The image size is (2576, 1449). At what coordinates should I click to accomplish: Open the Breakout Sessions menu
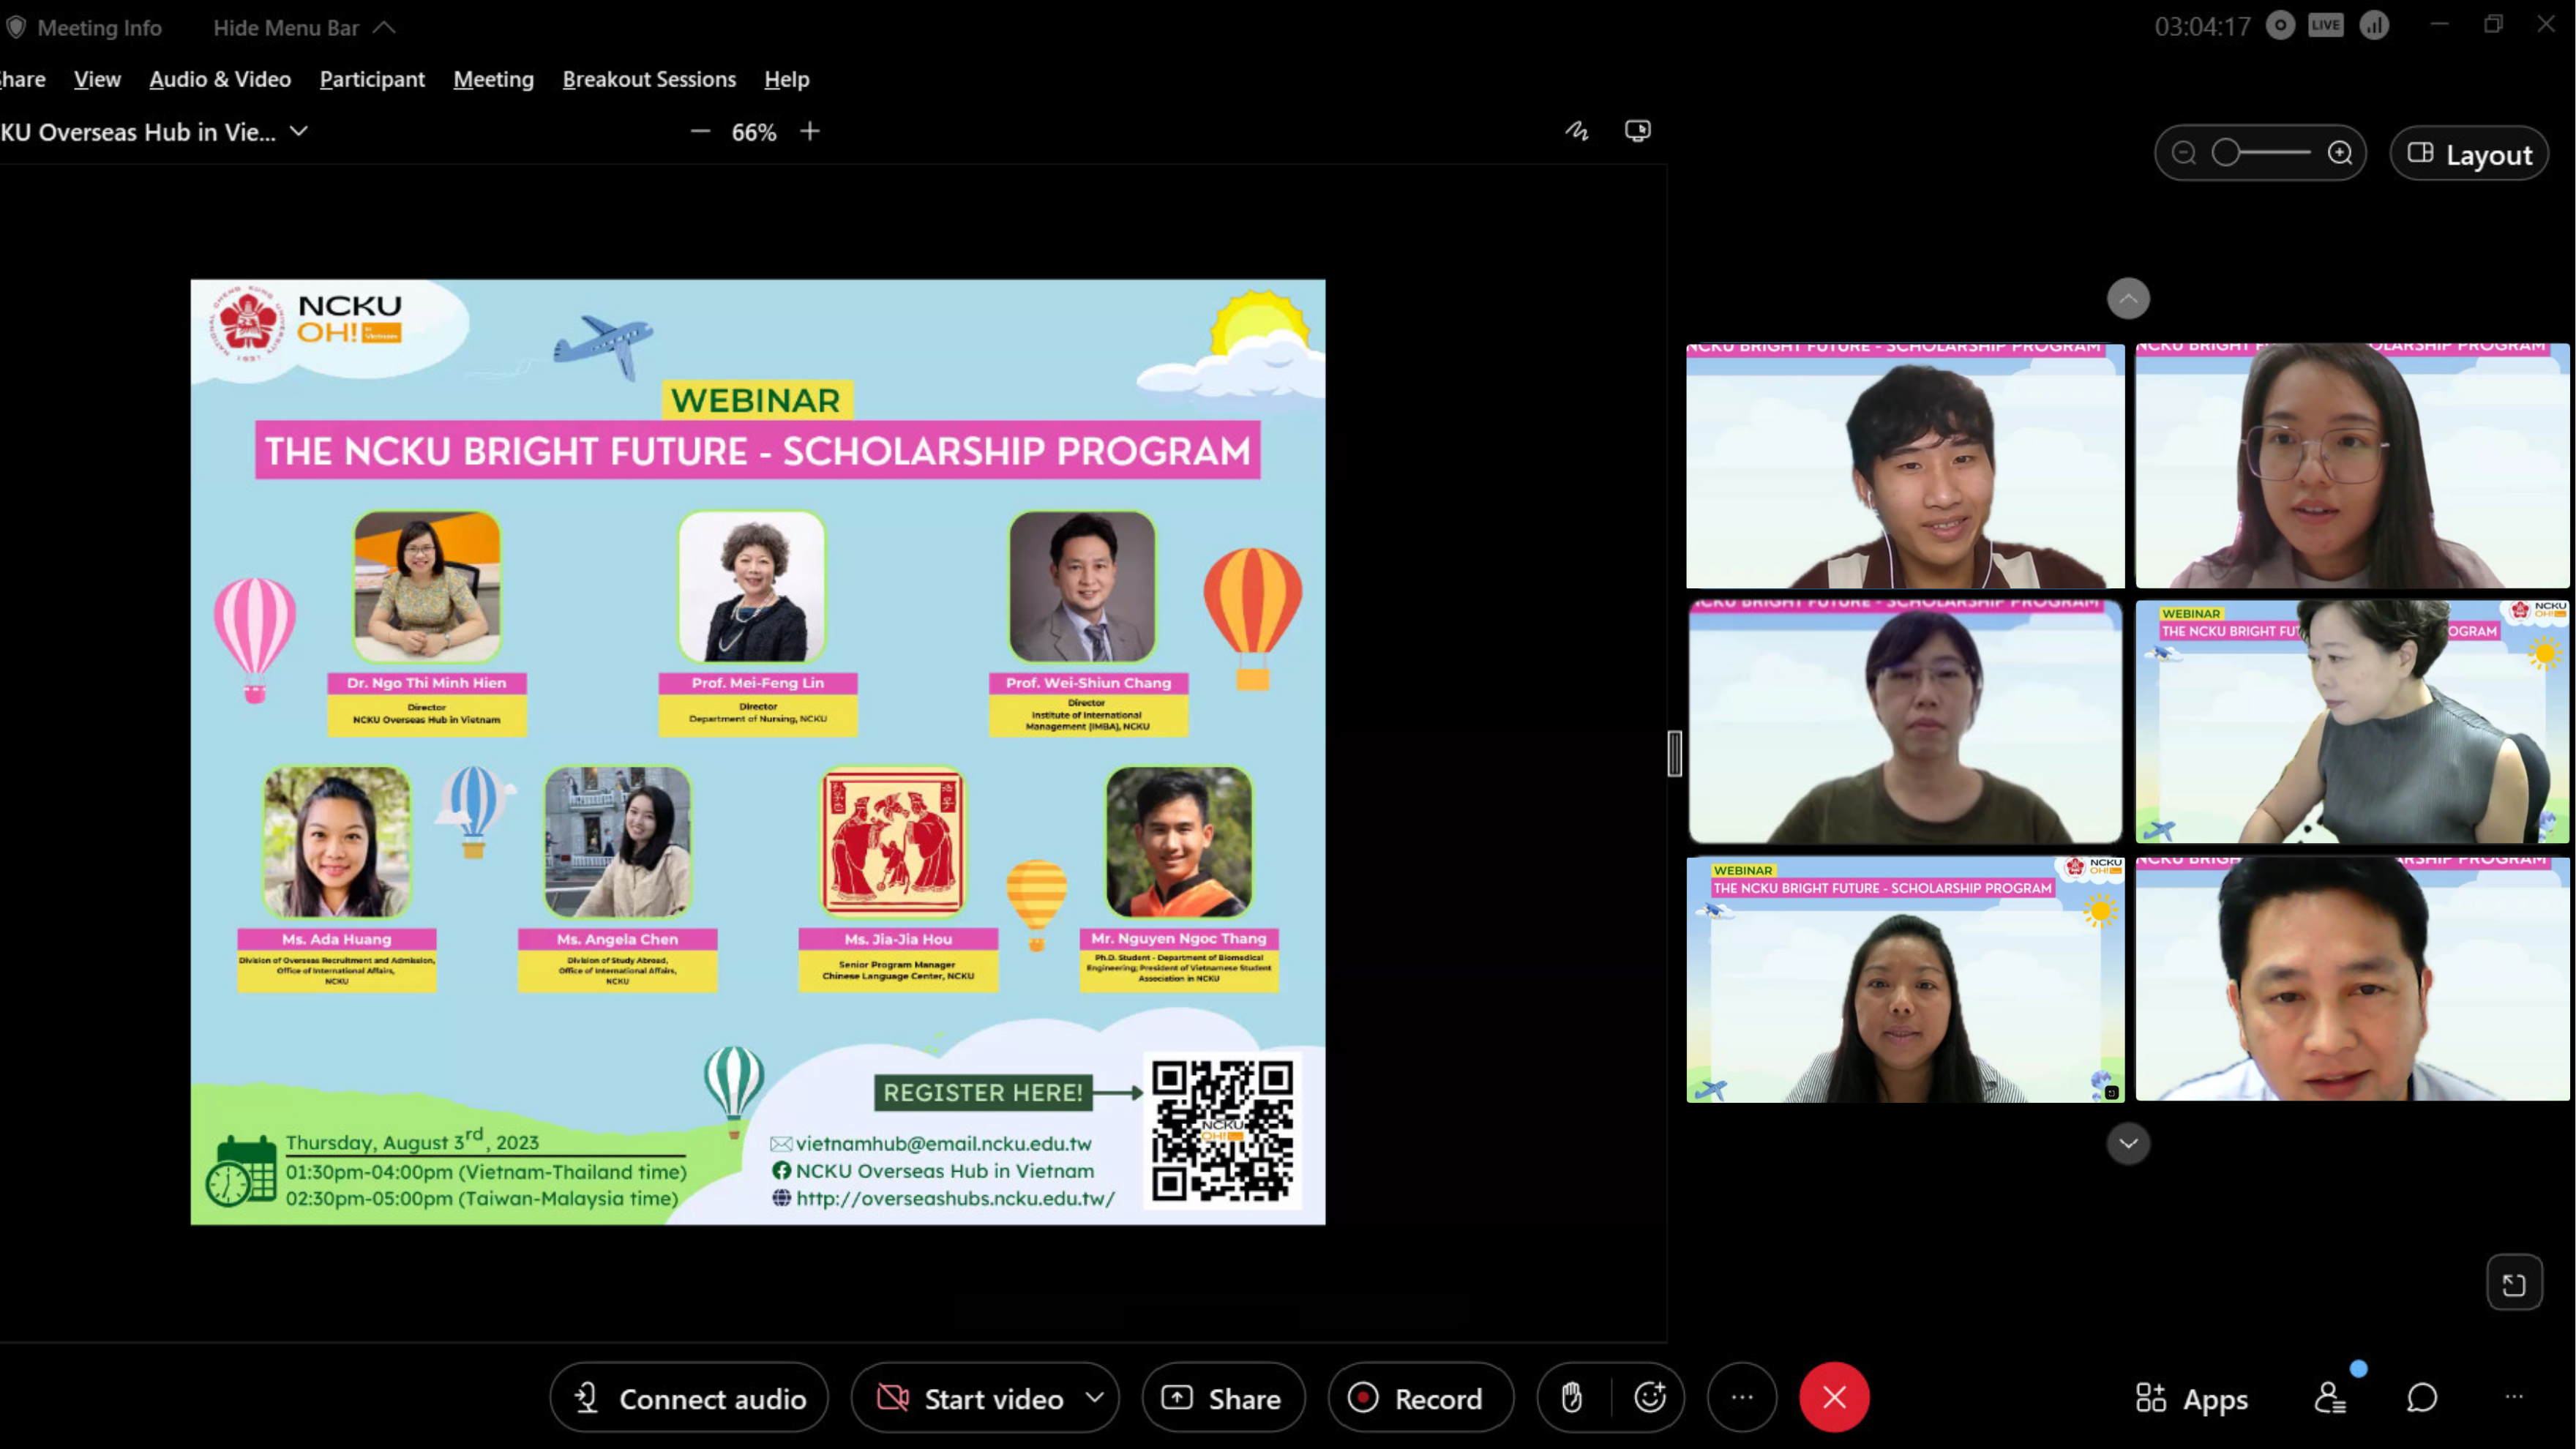(649, 79)
